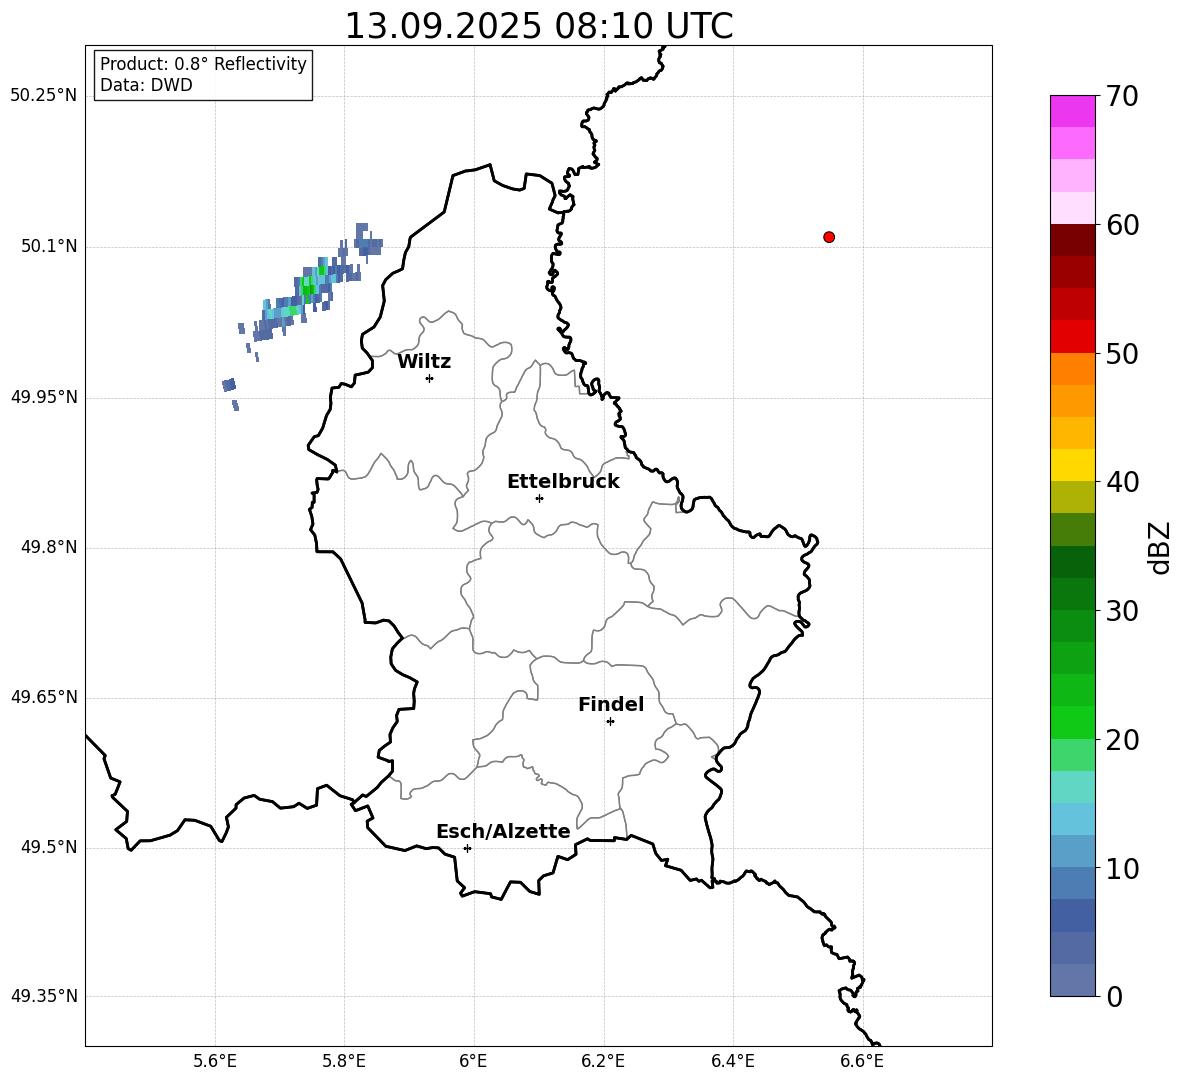Click the 6°E longitude label

[x=473, y=1061]
